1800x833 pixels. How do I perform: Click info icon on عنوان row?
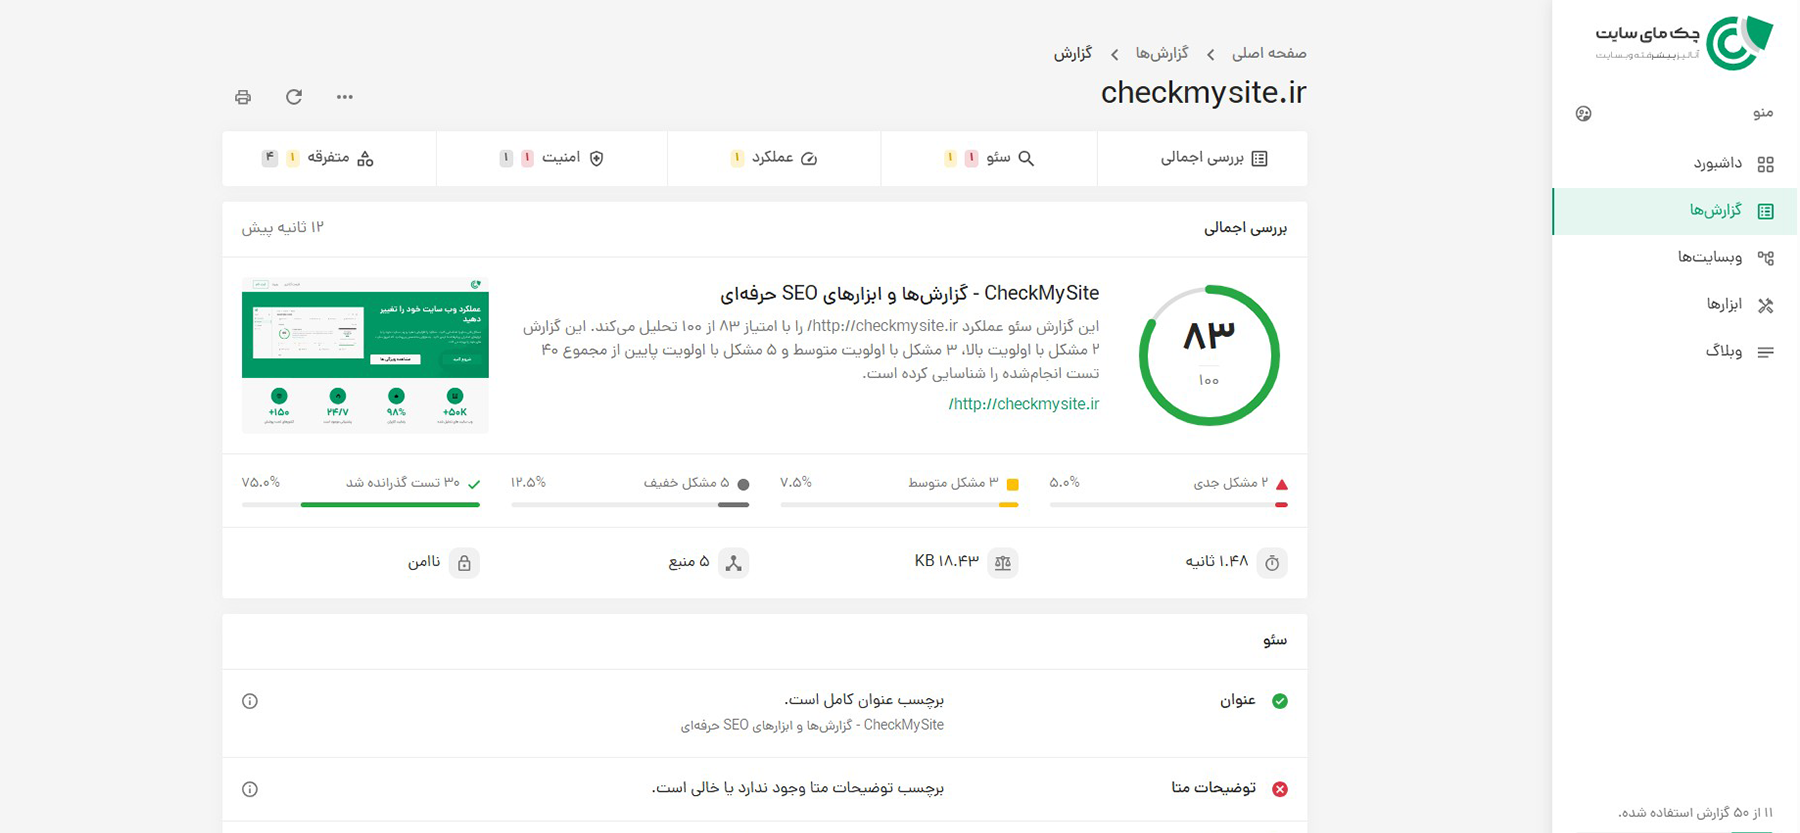250,701
